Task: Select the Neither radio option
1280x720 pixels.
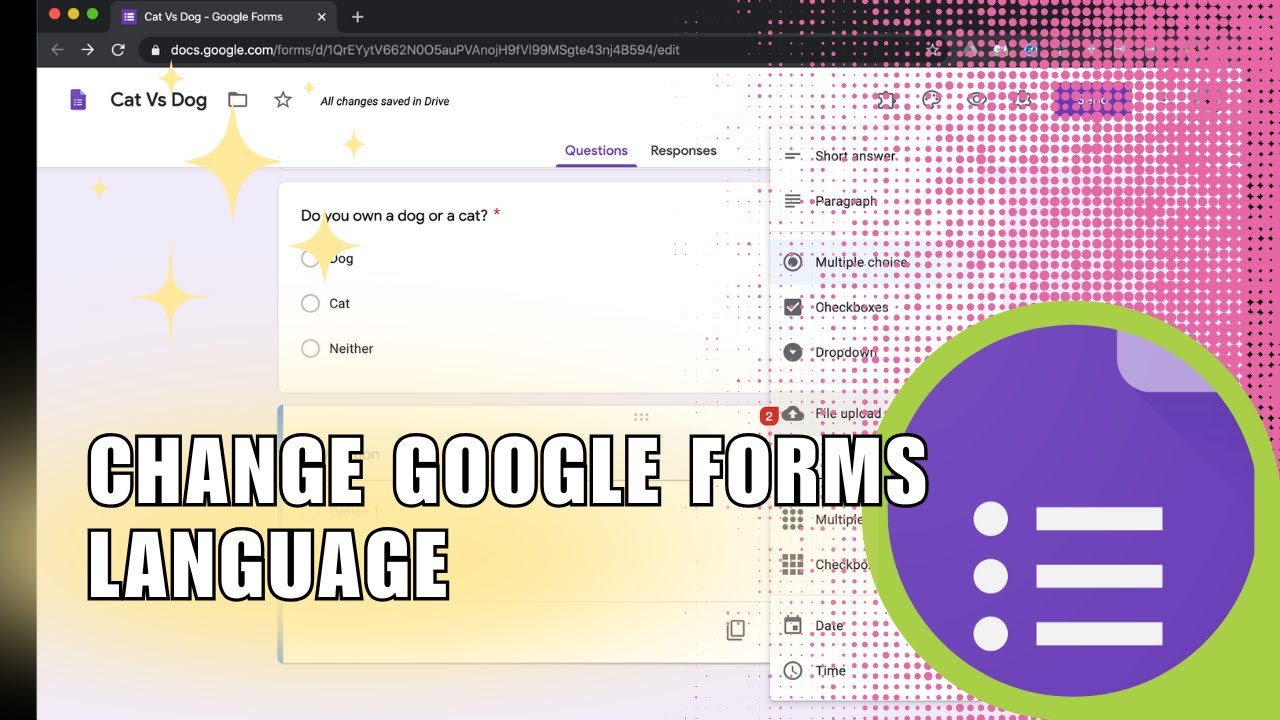Action: click(310, 348)
